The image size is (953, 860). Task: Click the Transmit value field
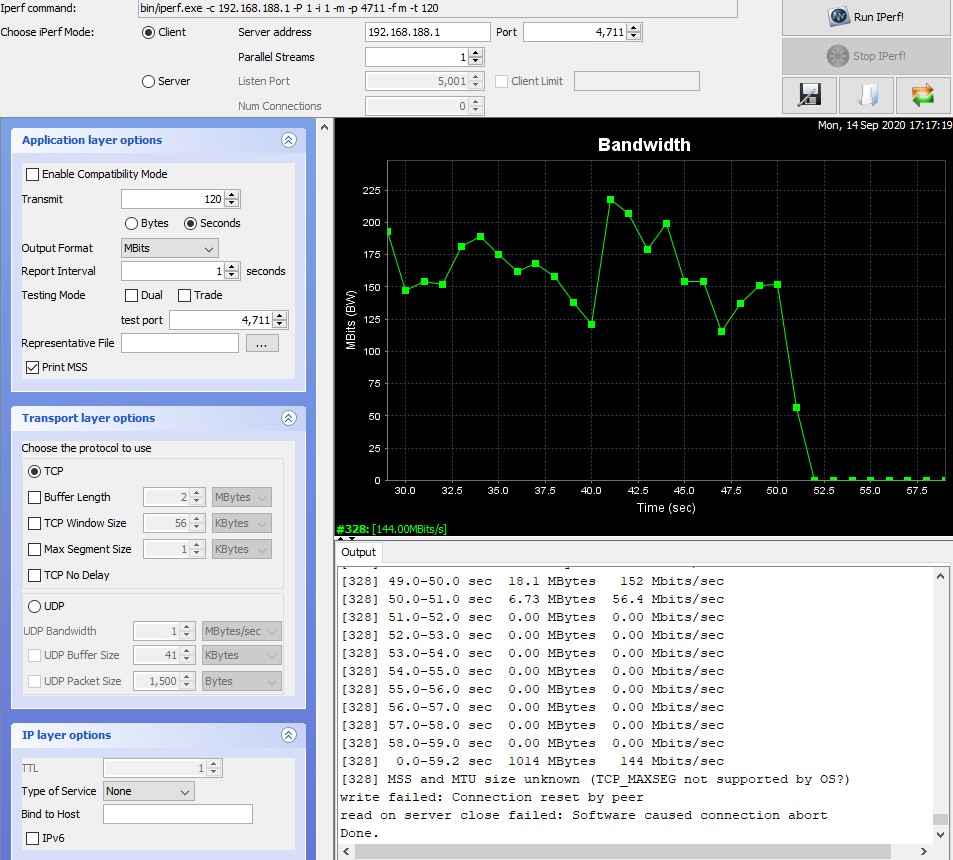coord(173,199)
